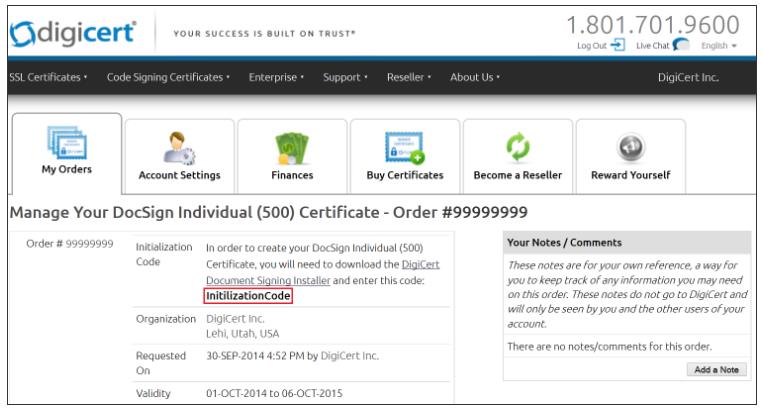Click the Requested On field label
The width and height of the screenshot is (762, 410).
pyautogui.click(x=161, y=363)
